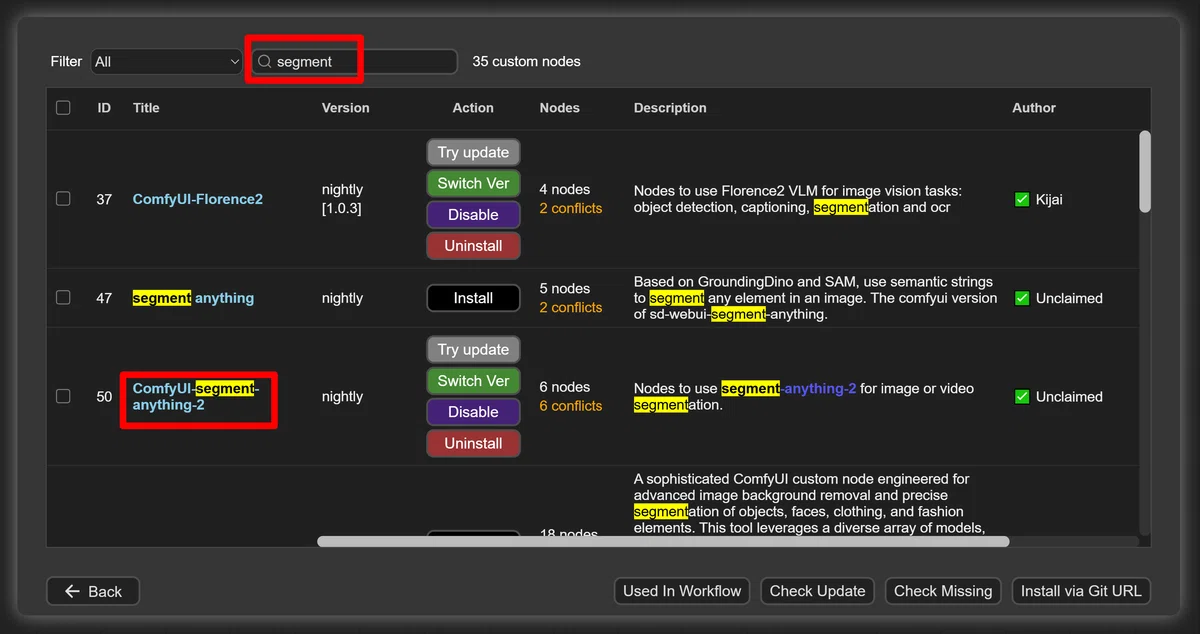Click nightly version in segment anything row

coord(342,298)
